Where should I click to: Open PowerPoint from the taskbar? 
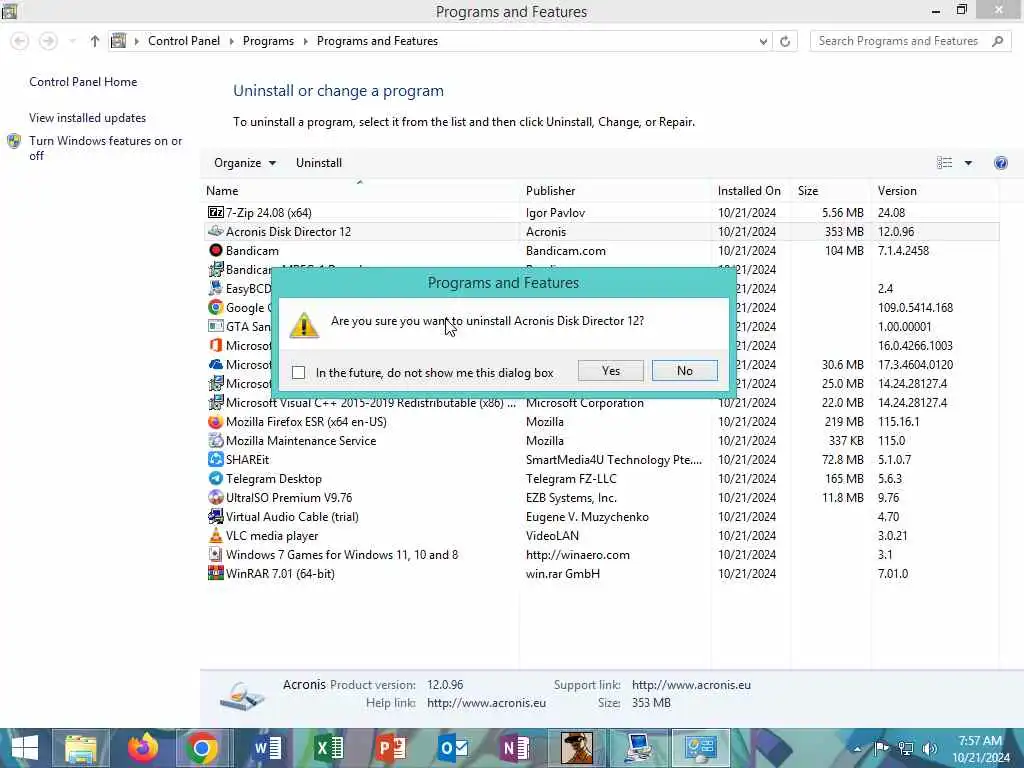(391, 748)
